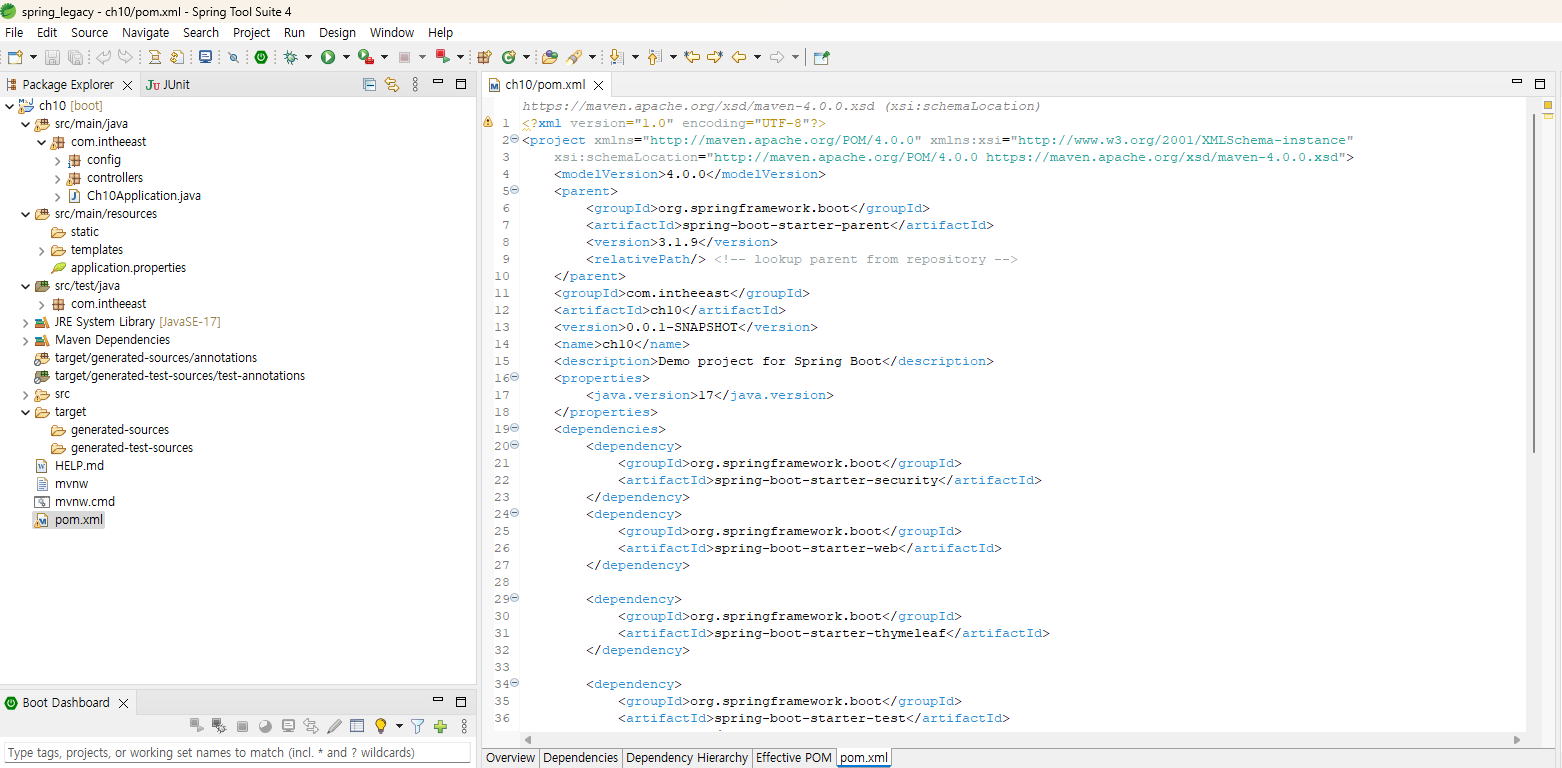Viewport: 1562px width, 768px height.
Task: Open the Window menu
Action: [x=392, y=33]
